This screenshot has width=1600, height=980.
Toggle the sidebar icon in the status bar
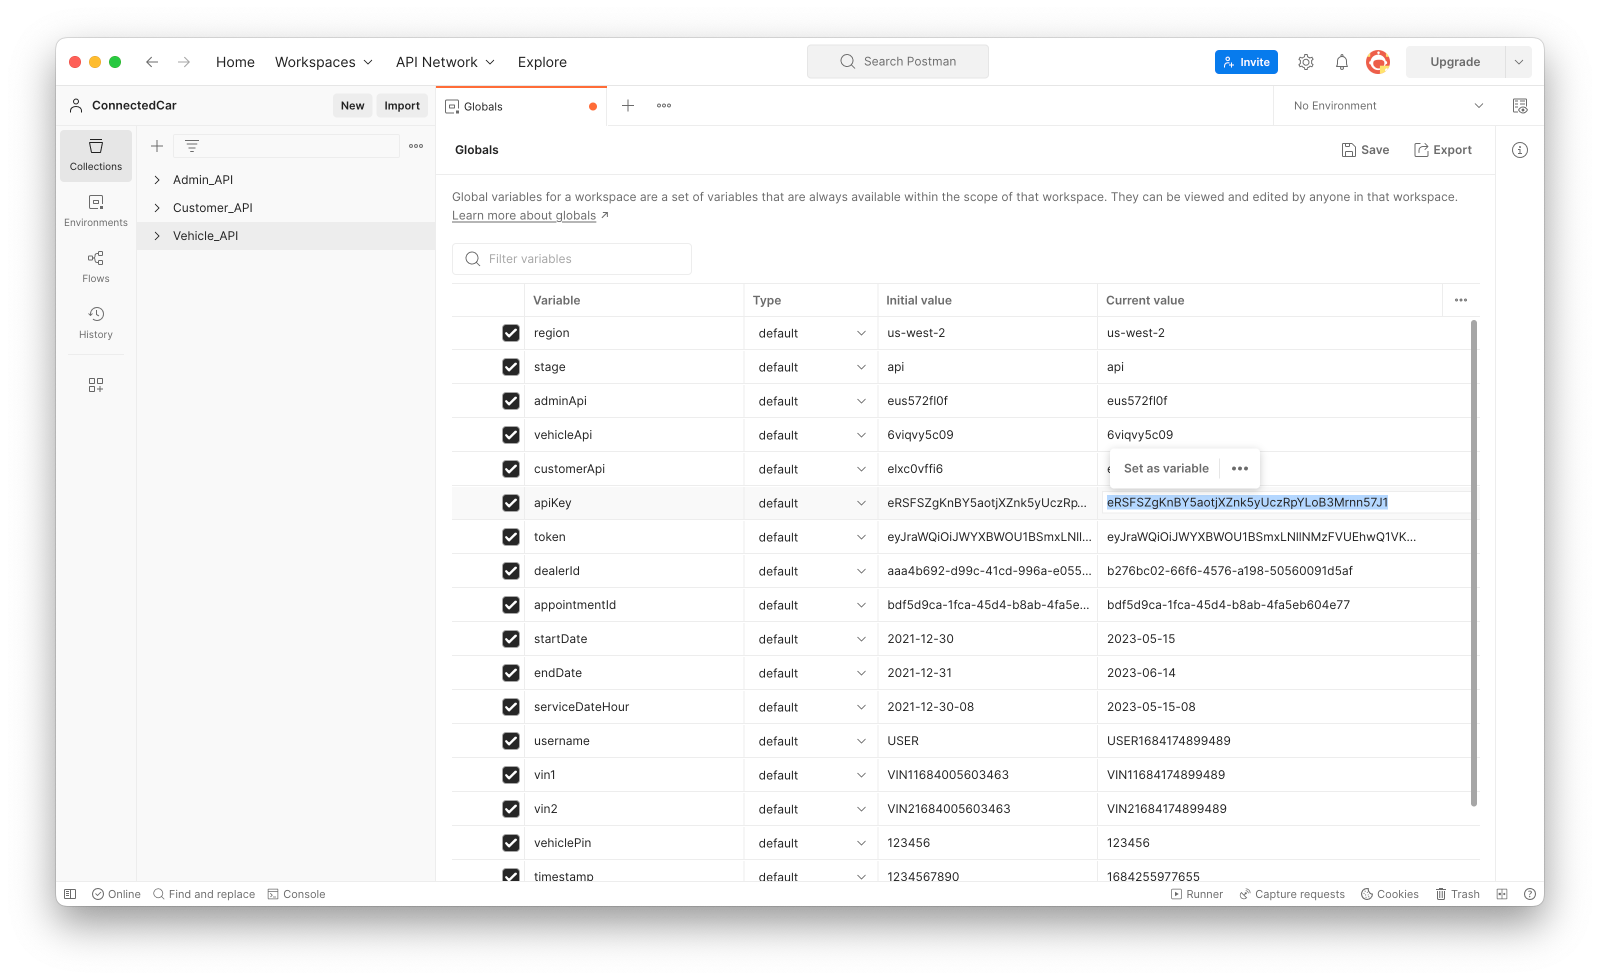click(70, 894)
